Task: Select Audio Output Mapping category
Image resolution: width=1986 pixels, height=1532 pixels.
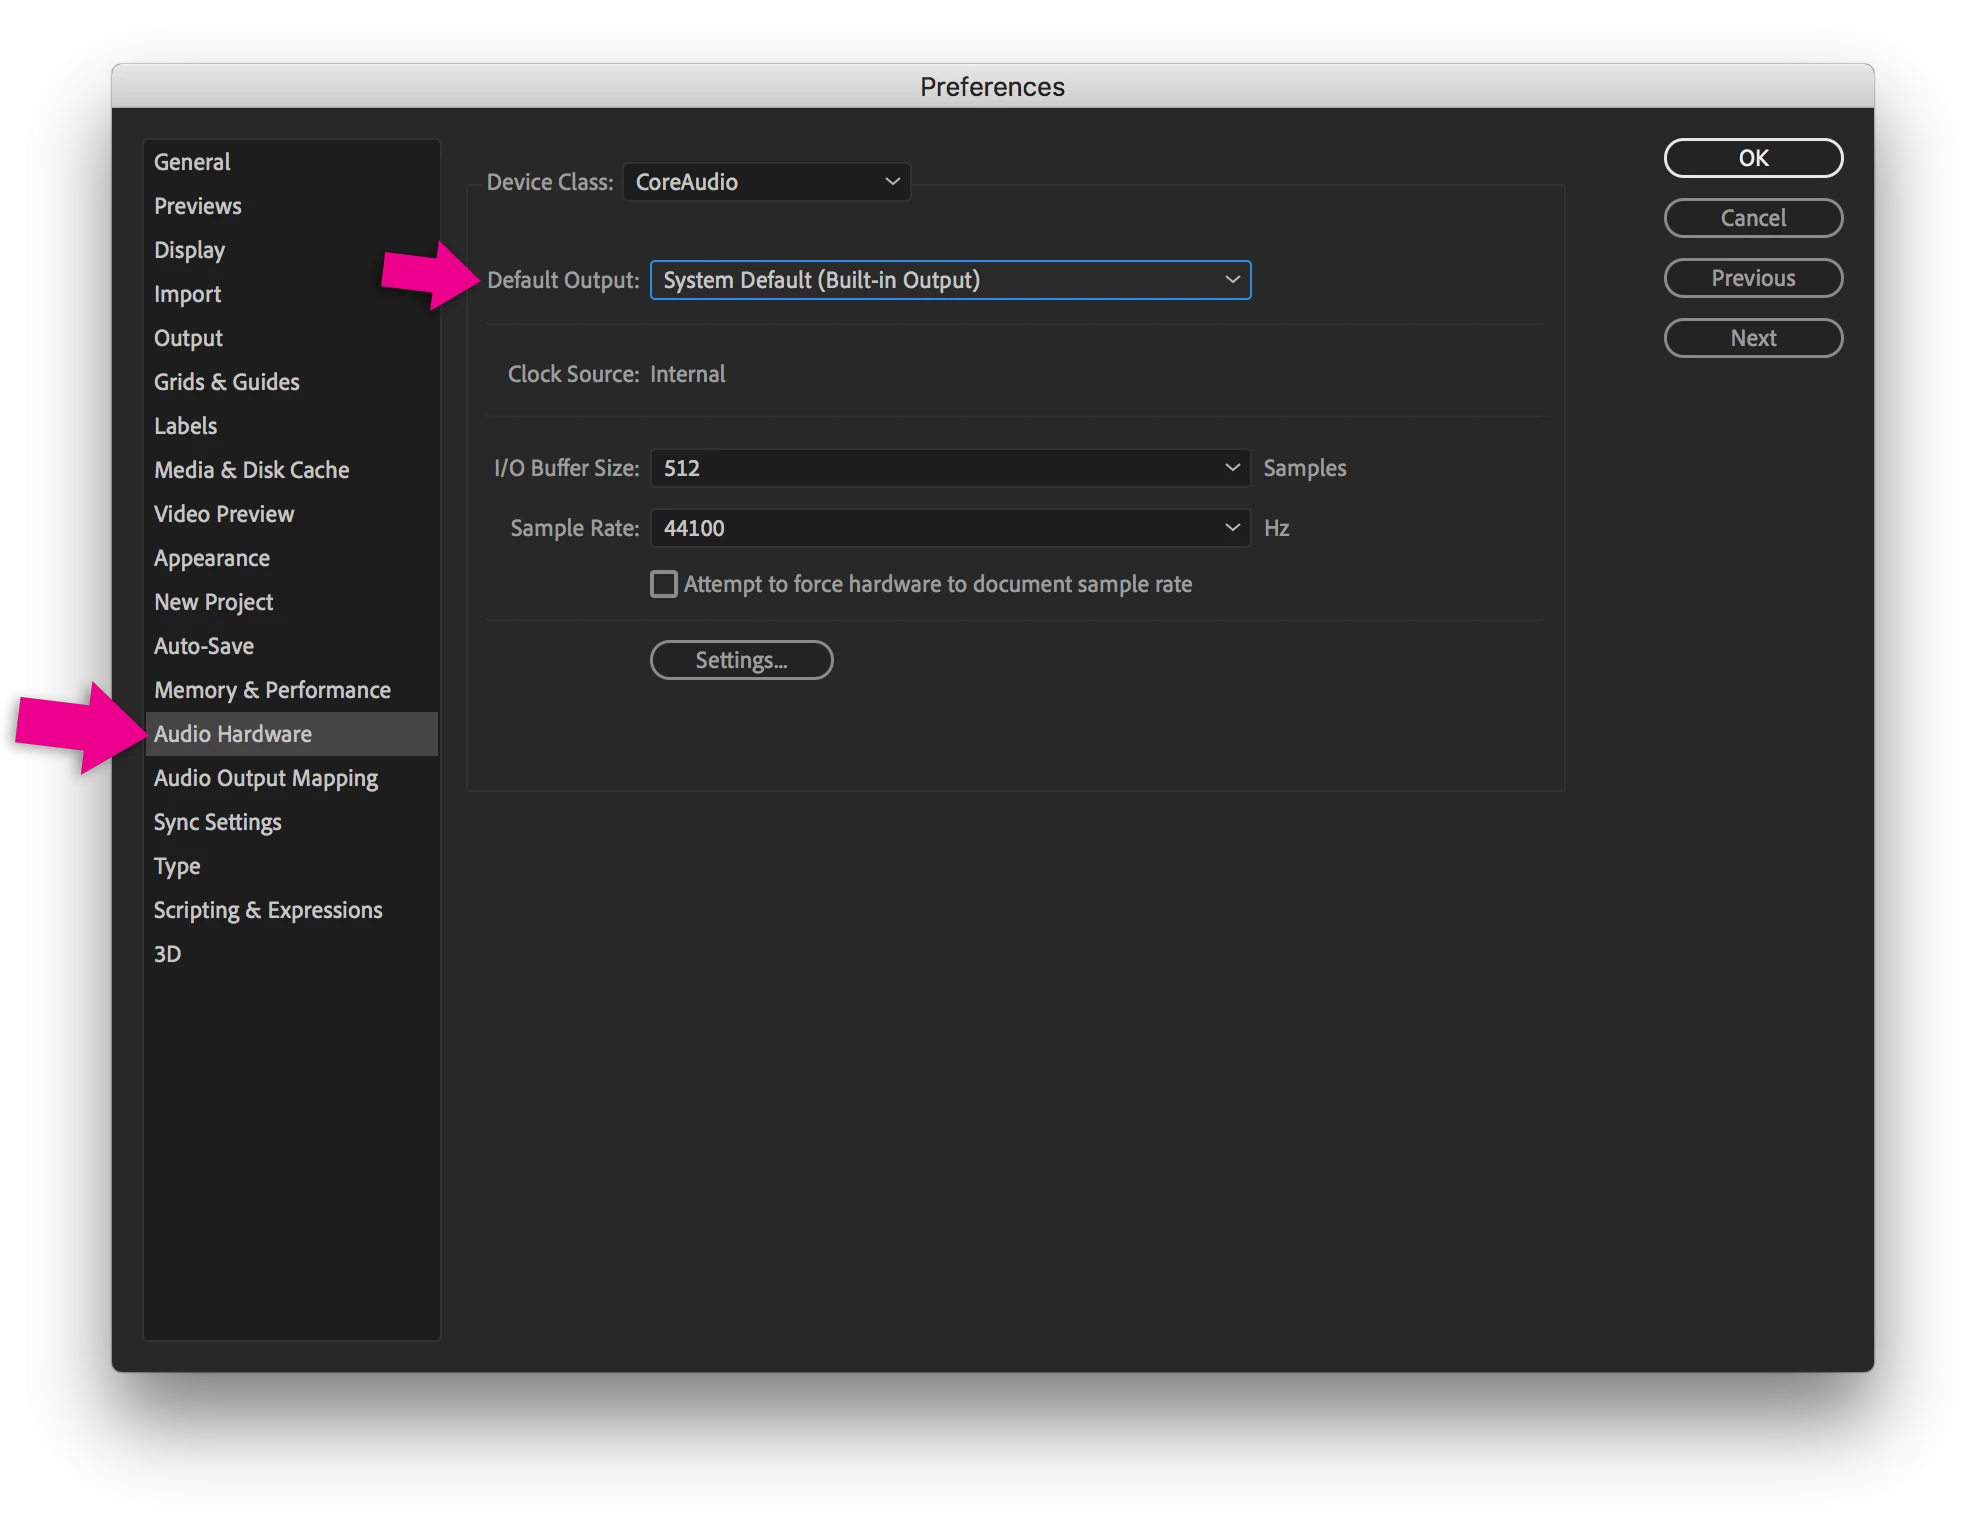Action: [x=266, y=778]
